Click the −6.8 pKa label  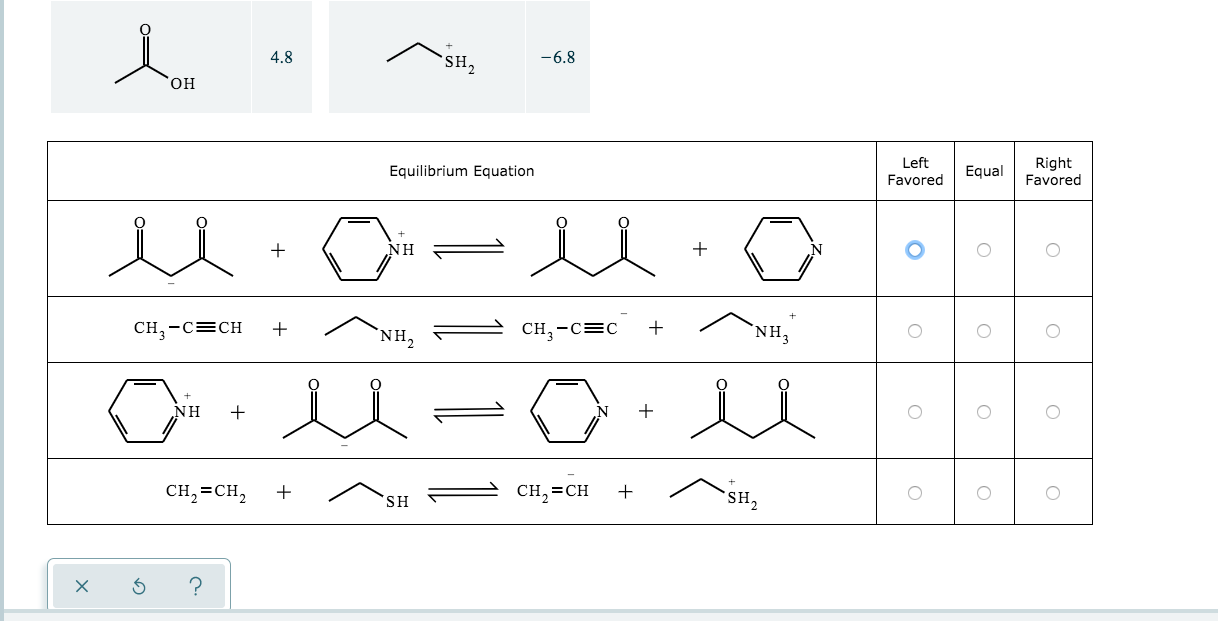pyautogui.click(x=558, y=57)
